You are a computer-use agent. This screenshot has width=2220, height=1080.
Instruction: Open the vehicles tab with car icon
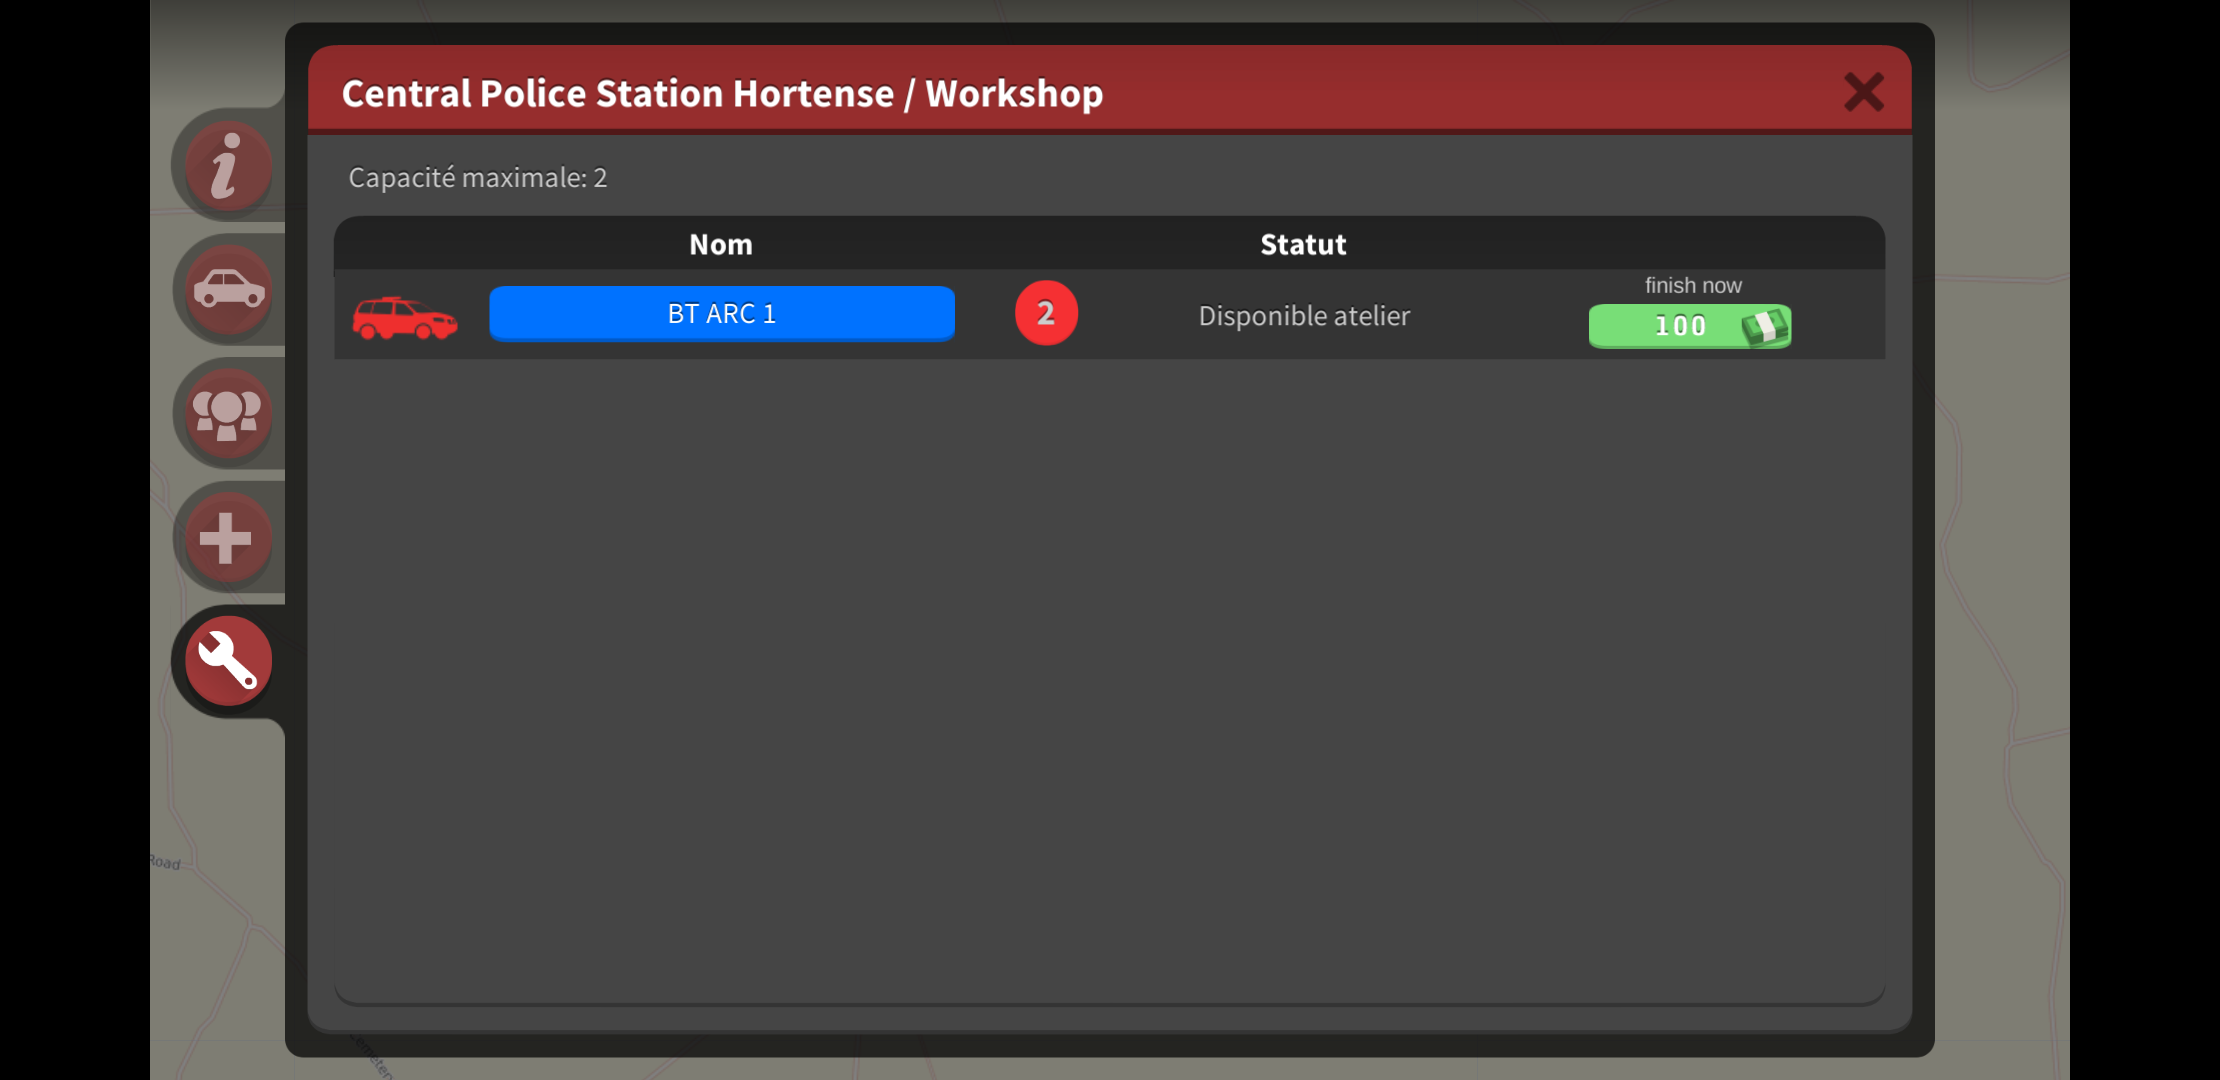coord(228,290)
